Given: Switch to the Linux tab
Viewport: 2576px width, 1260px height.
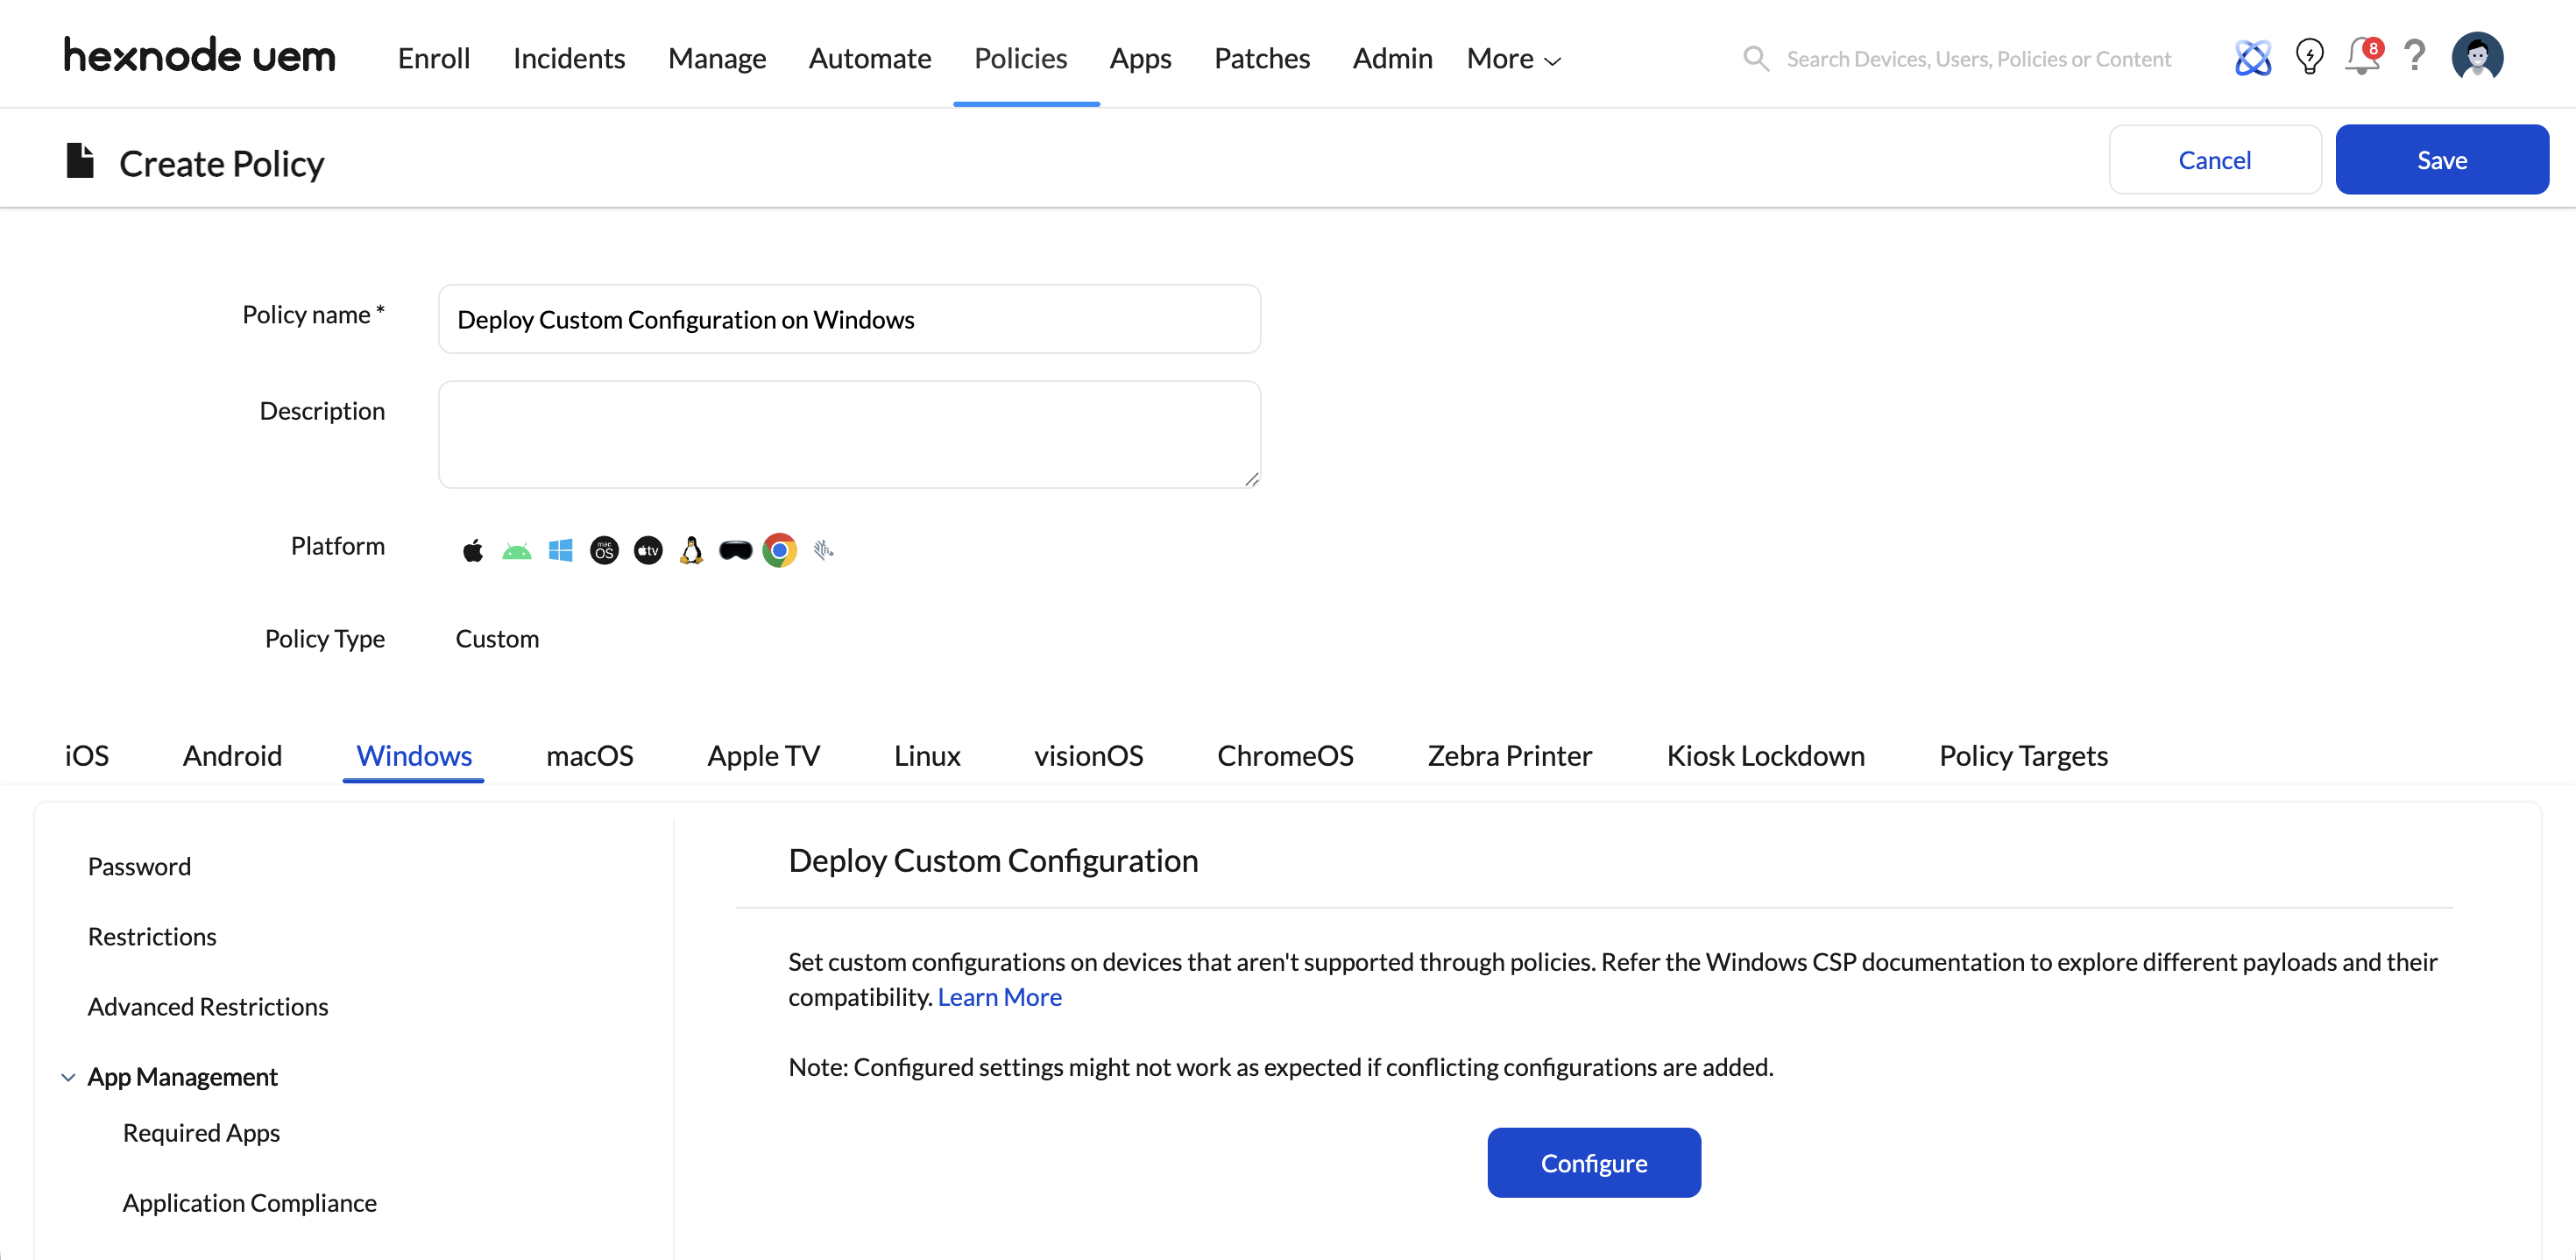Looking at the screenshot, I should (927, 755).
